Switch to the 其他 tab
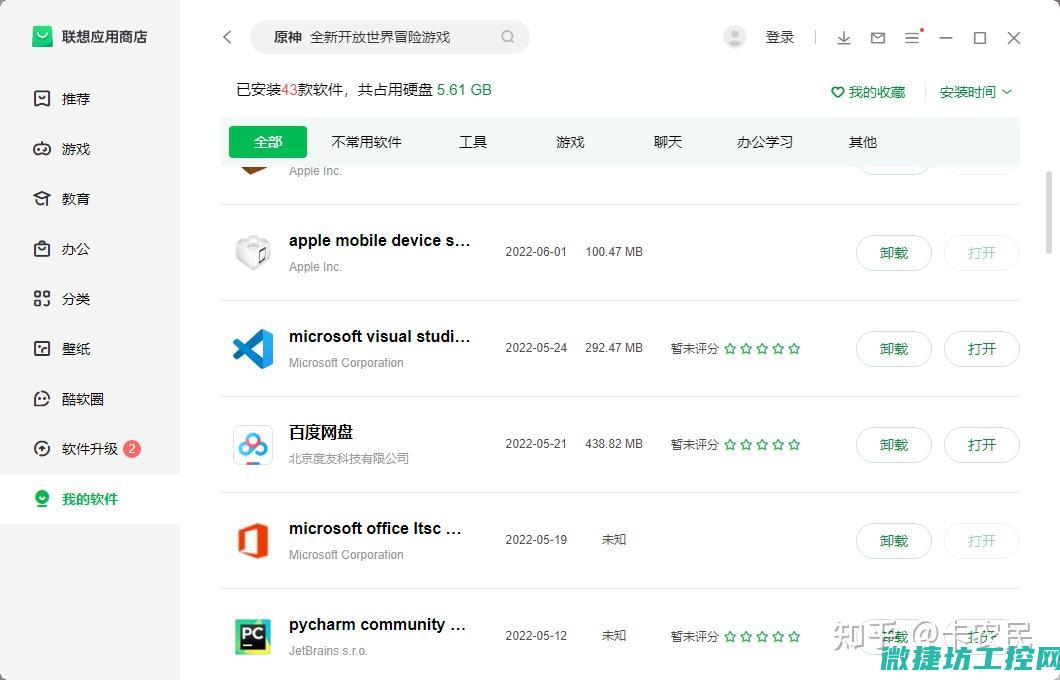Screen dimensions: 1060x680 pos(863,142)
